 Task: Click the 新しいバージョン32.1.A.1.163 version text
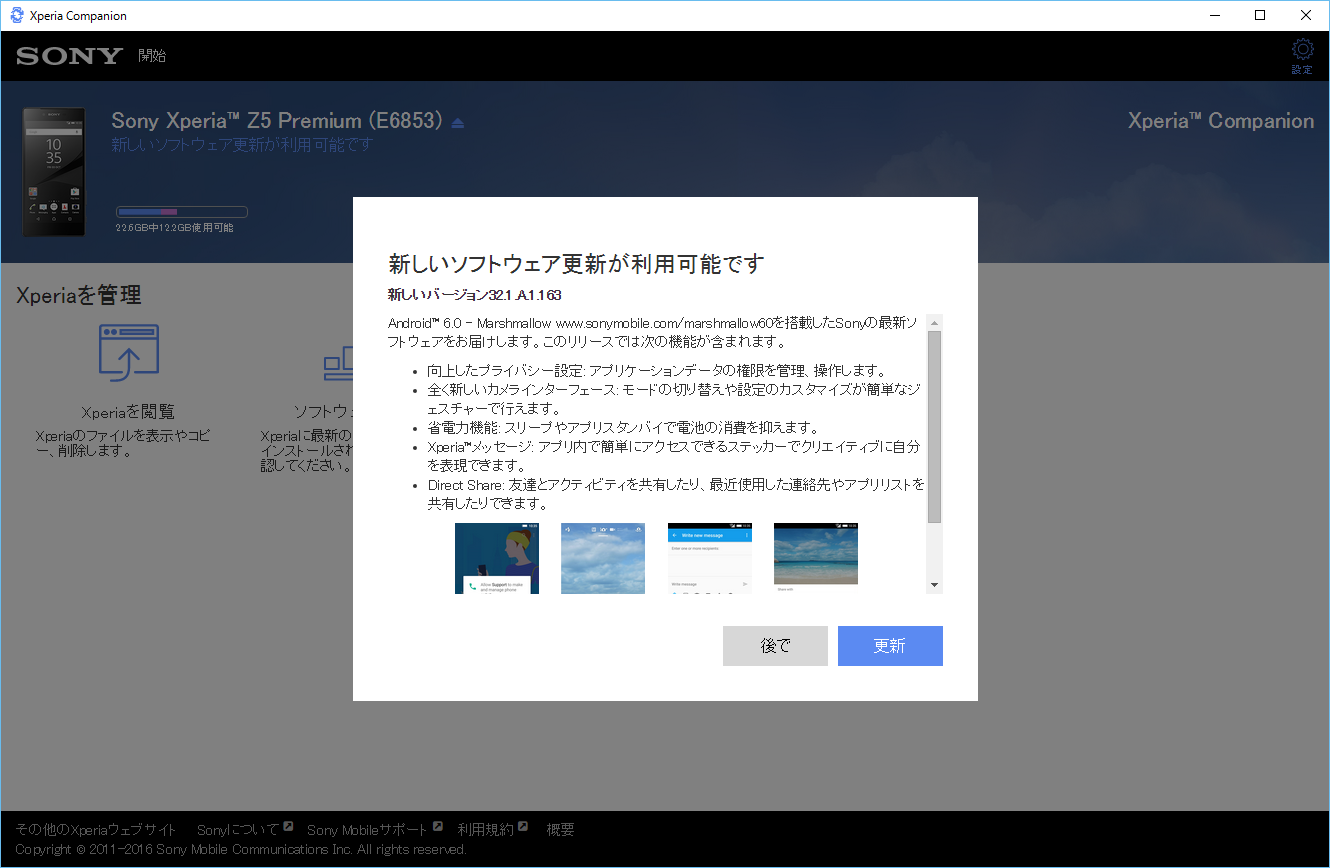point(474,296)
